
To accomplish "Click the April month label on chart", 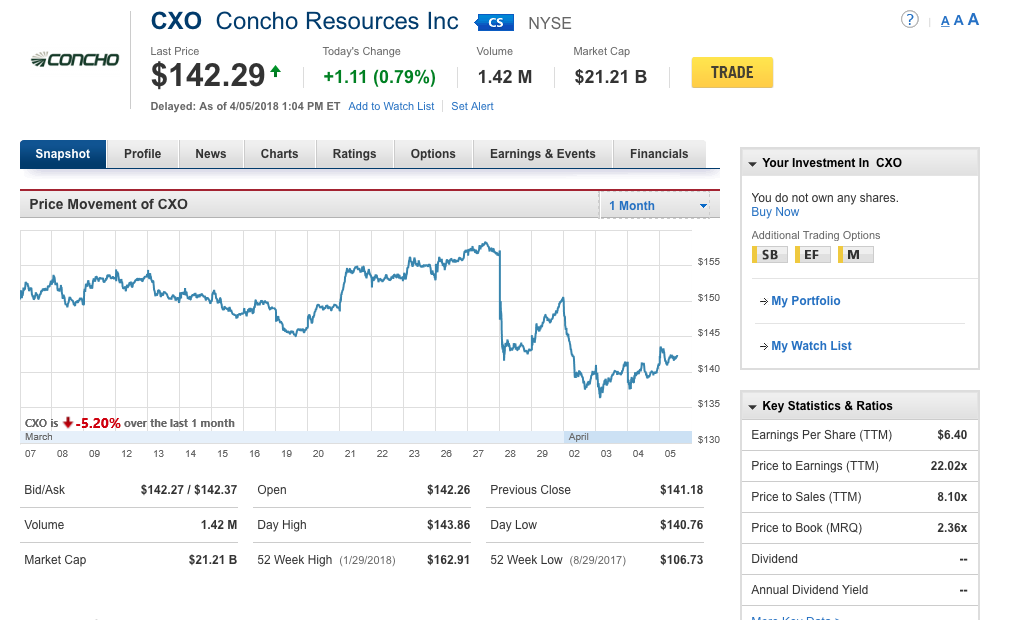I will tap(579, 436).
